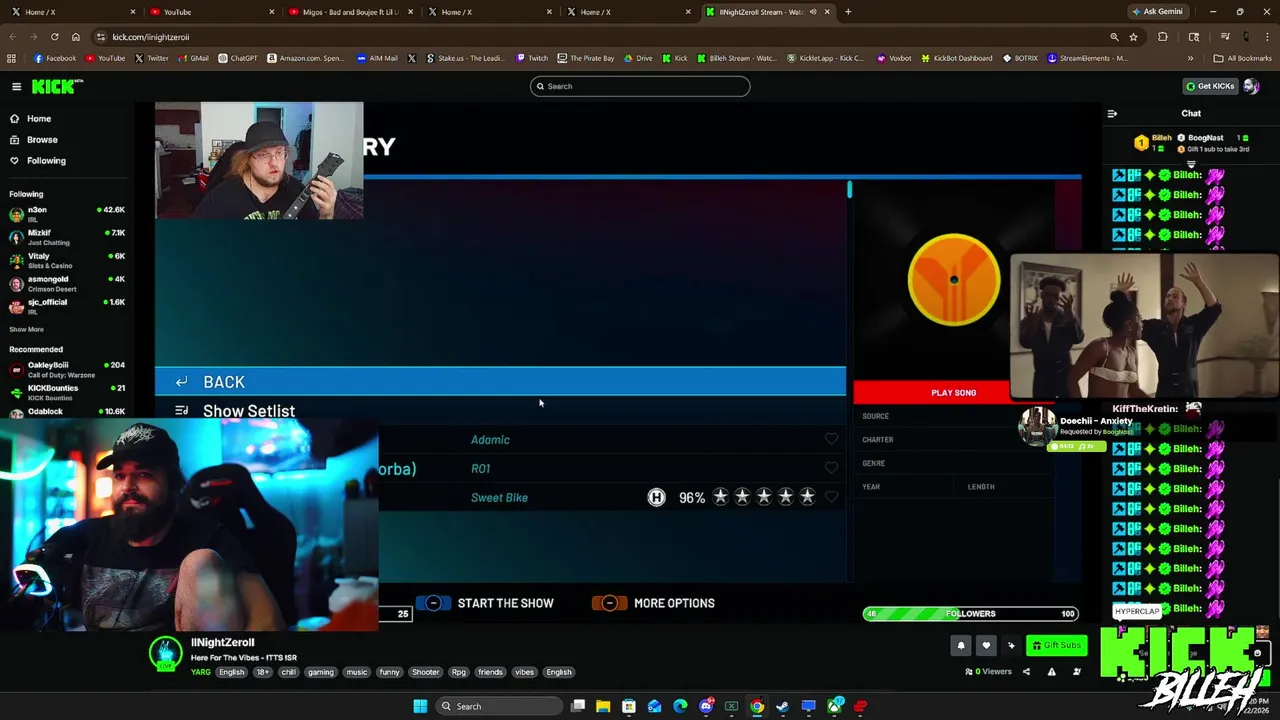Click the IINightZeroII channel avatar
Viewport: 1280px width, 720px height.
[166, 654]
